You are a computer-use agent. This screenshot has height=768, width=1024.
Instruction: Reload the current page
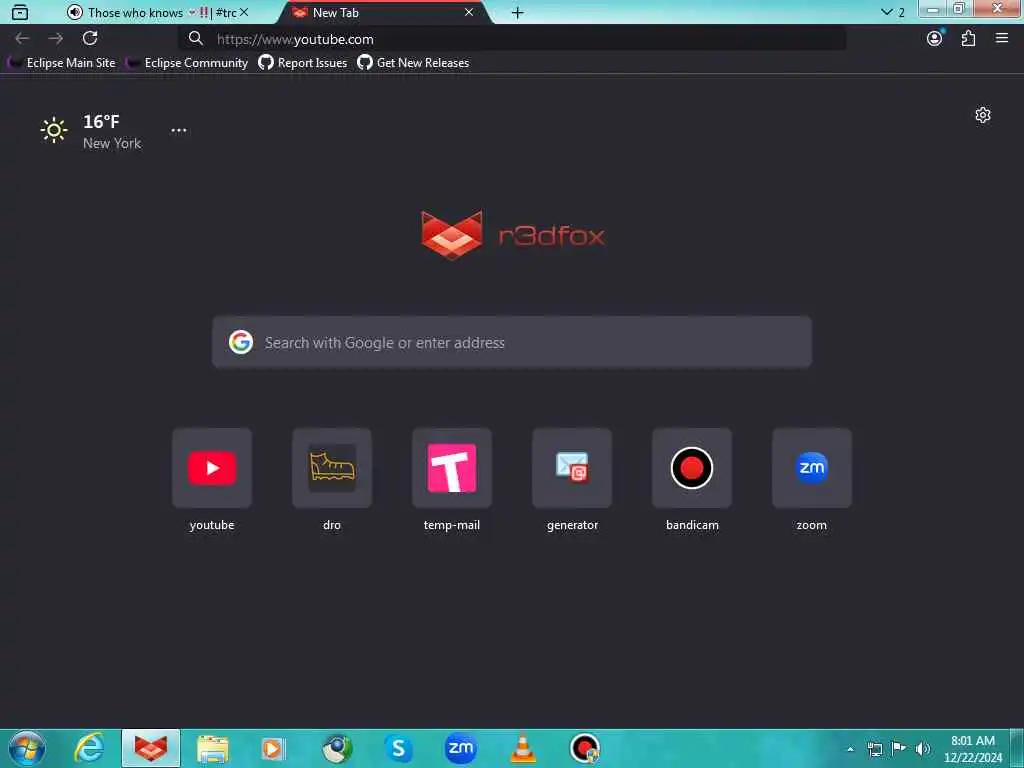click(90, 39)
